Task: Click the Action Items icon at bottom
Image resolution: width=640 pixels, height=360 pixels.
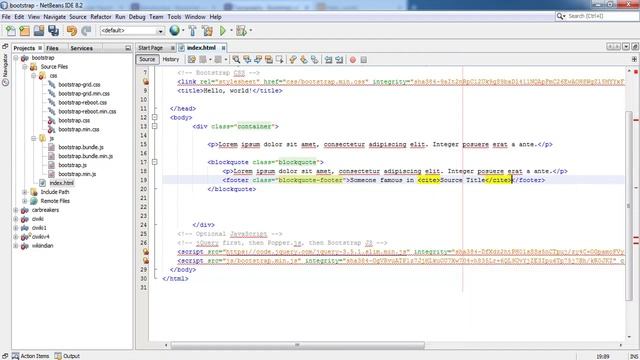Action: pos(15,356)
